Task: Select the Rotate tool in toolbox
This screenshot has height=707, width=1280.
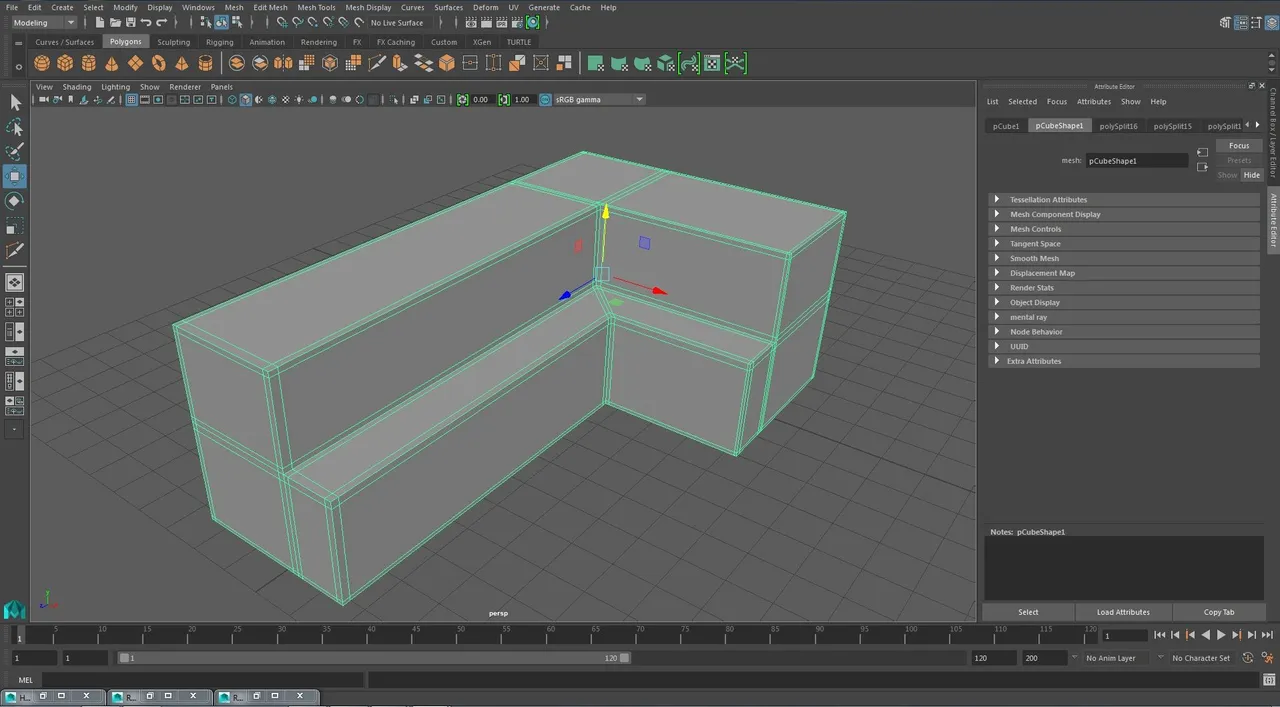Action: pos(15,201)
